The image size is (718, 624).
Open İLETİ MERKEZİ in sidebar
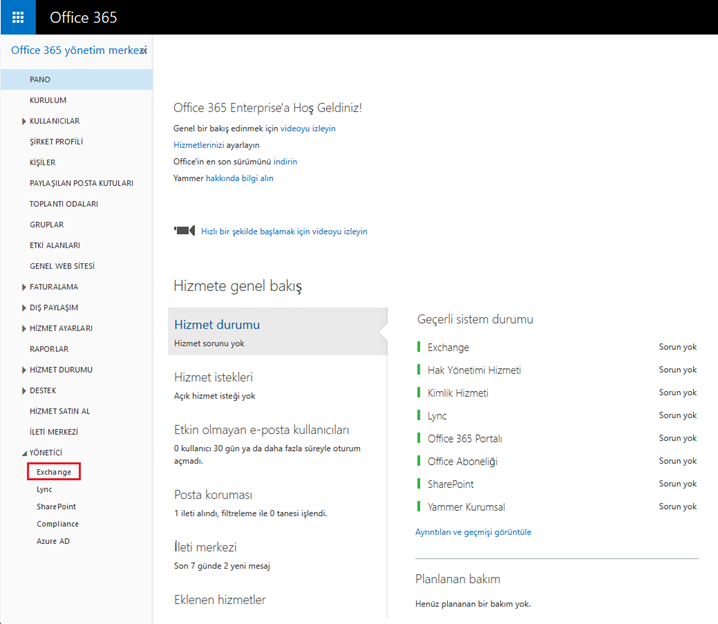tap(54, 432)
